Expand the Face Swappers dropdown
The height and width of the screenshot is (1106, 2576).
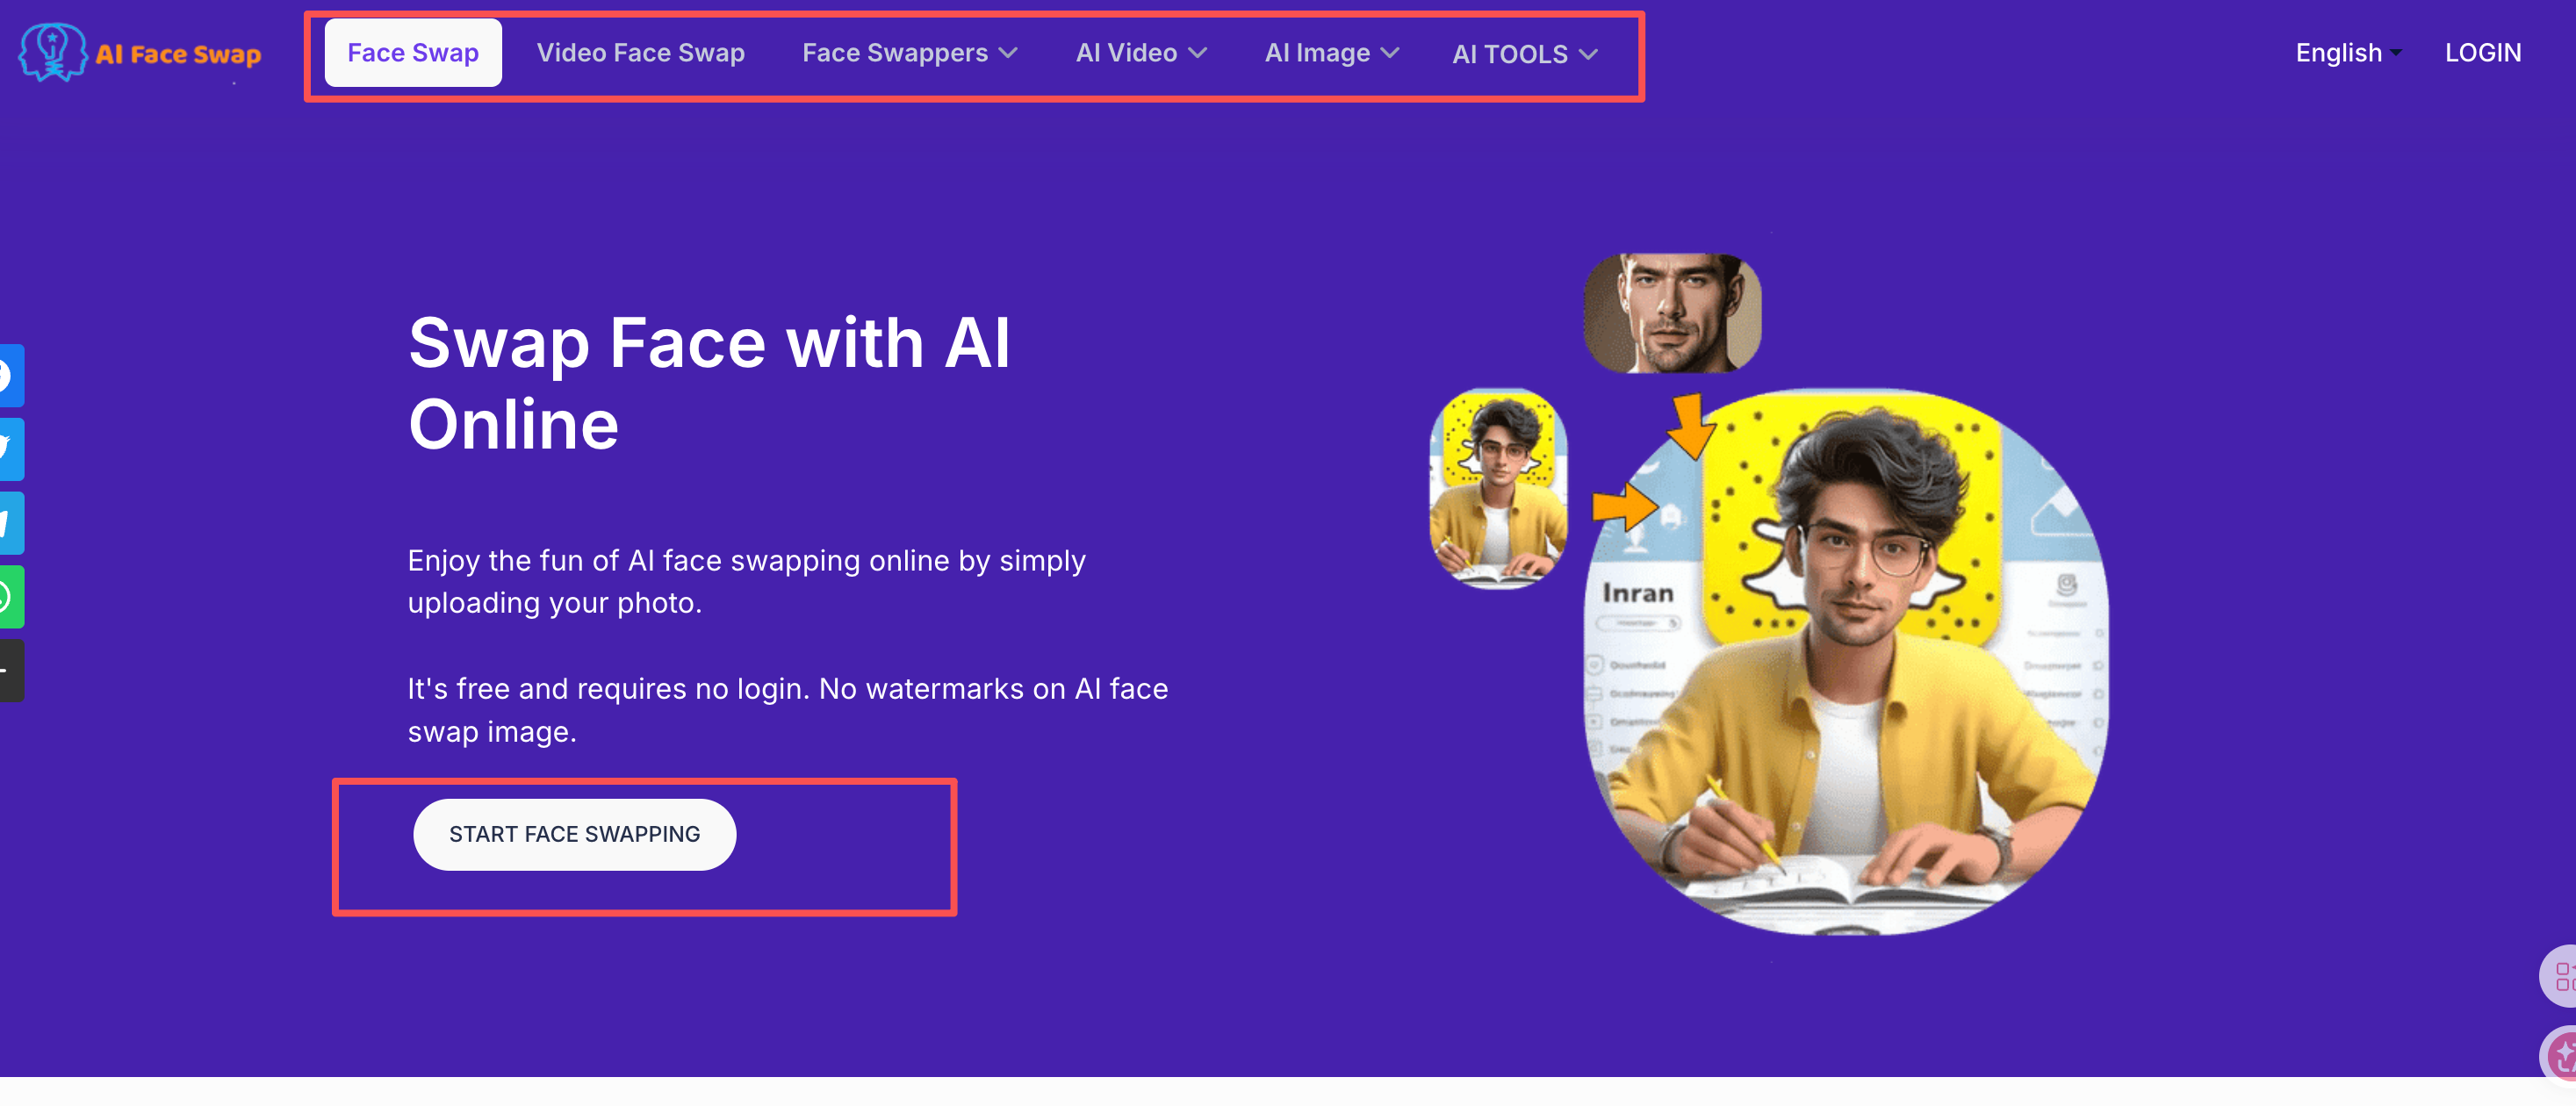click(909, 53)
